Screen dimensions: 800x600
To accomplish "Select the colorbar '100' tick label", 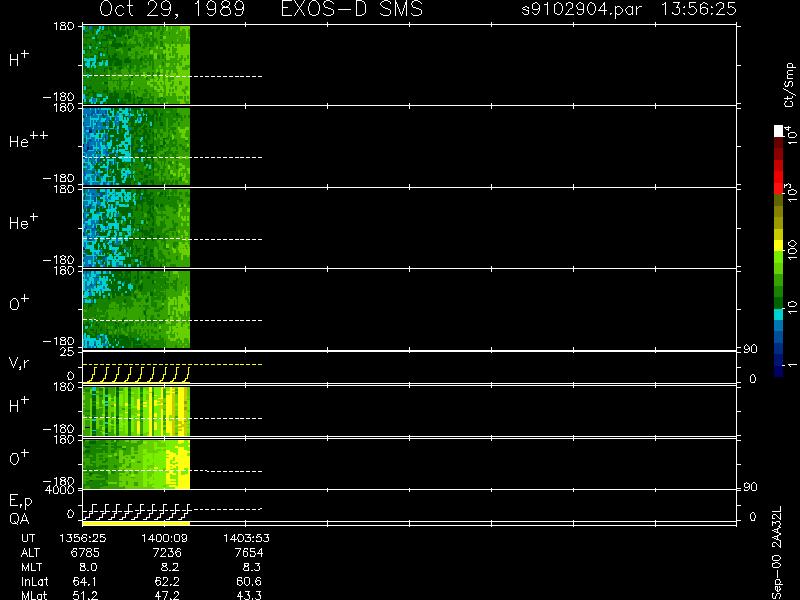I will tap(792, 250).
